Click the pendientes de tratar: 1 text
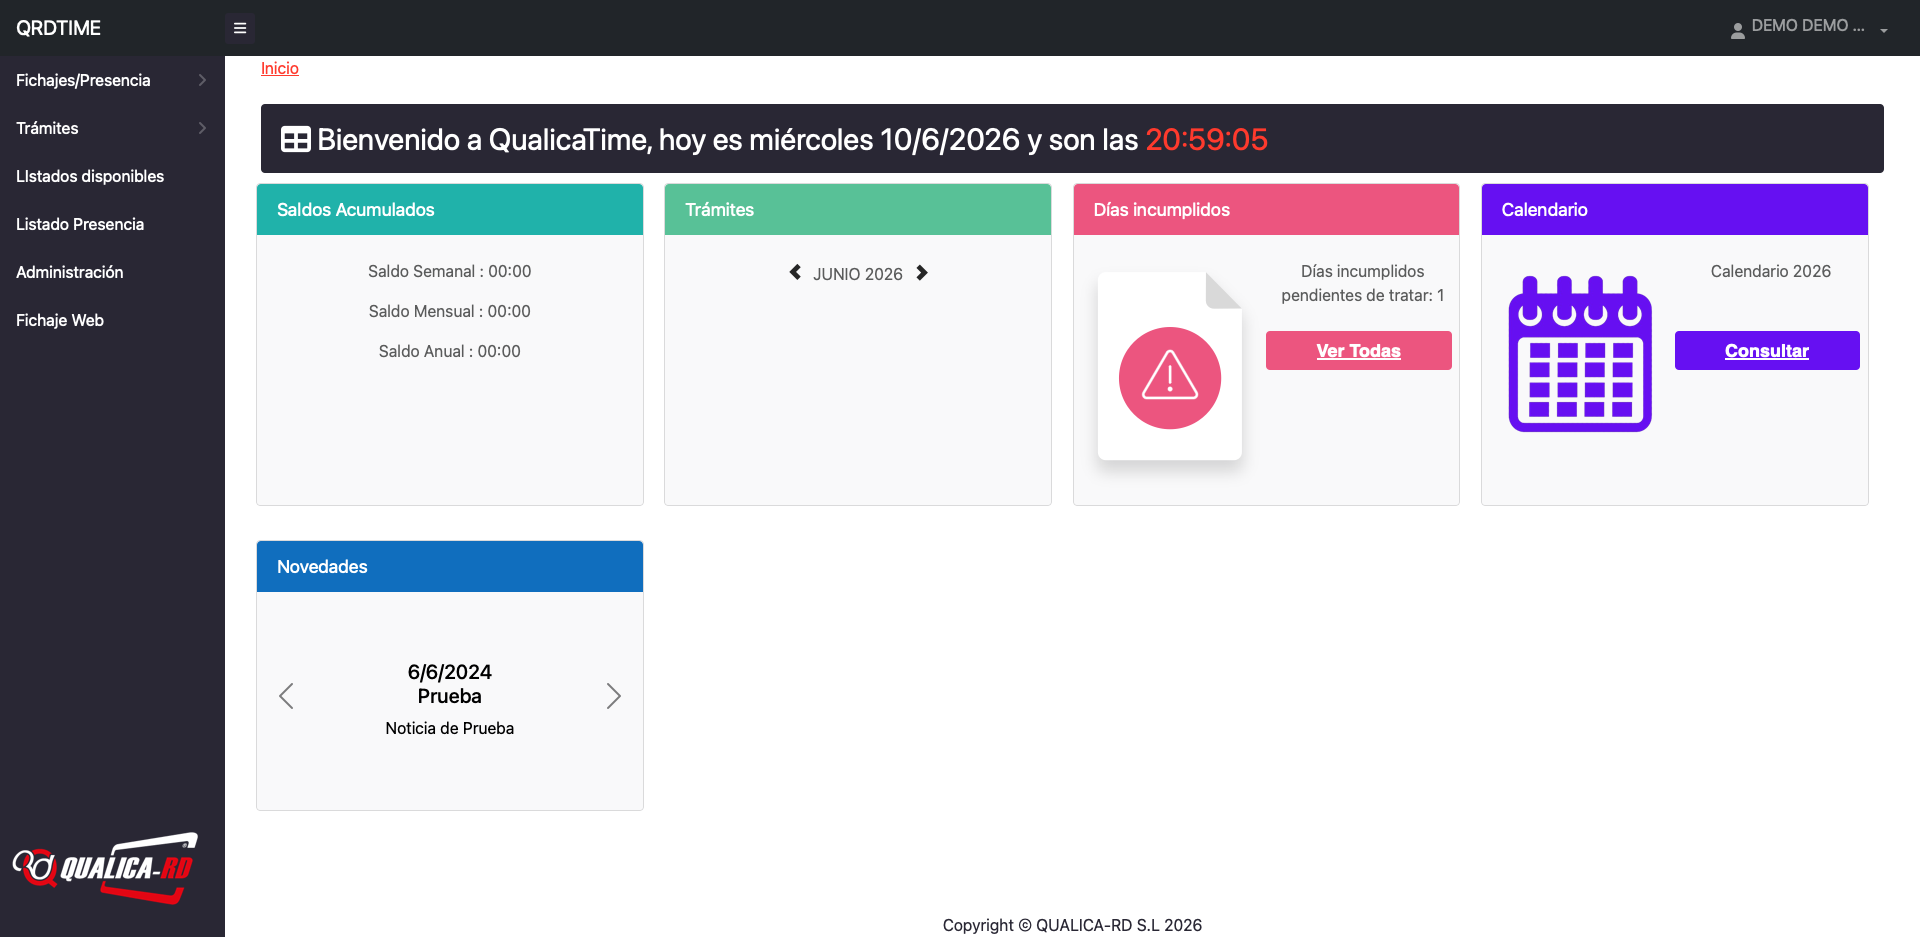Viewport: 1920px width, 937px height. (x=1363, y=295)
